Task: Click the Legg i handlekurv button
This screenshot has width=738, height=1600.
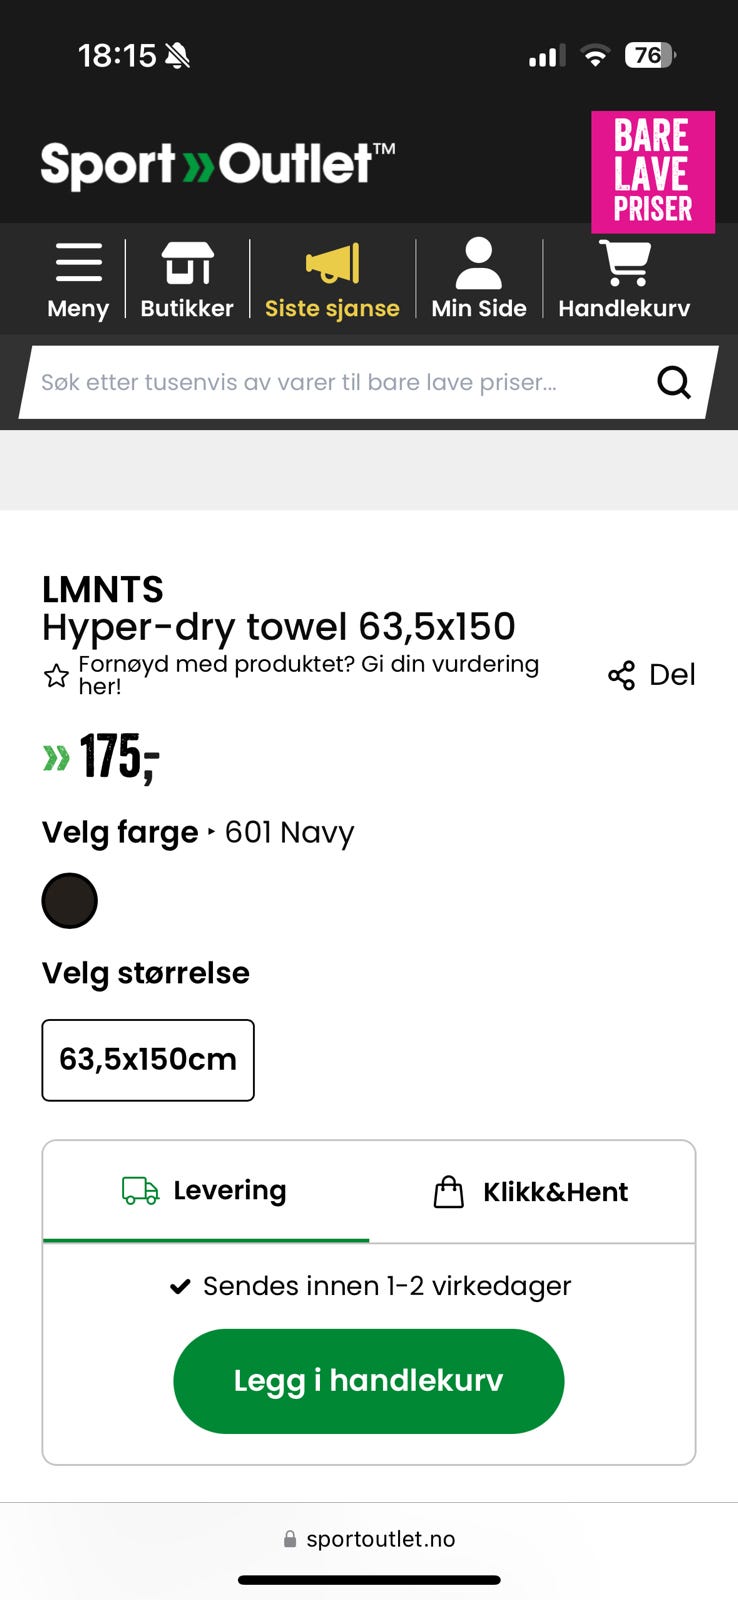Action: pos(369,1381)
